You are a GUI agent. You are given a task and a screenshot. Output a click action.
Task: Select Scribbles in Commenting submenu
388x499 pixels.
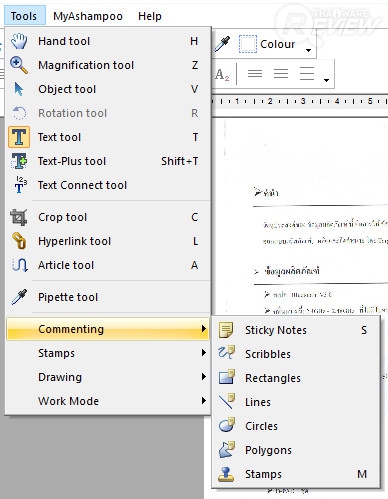pyautogui.click(x=296, y=354)
